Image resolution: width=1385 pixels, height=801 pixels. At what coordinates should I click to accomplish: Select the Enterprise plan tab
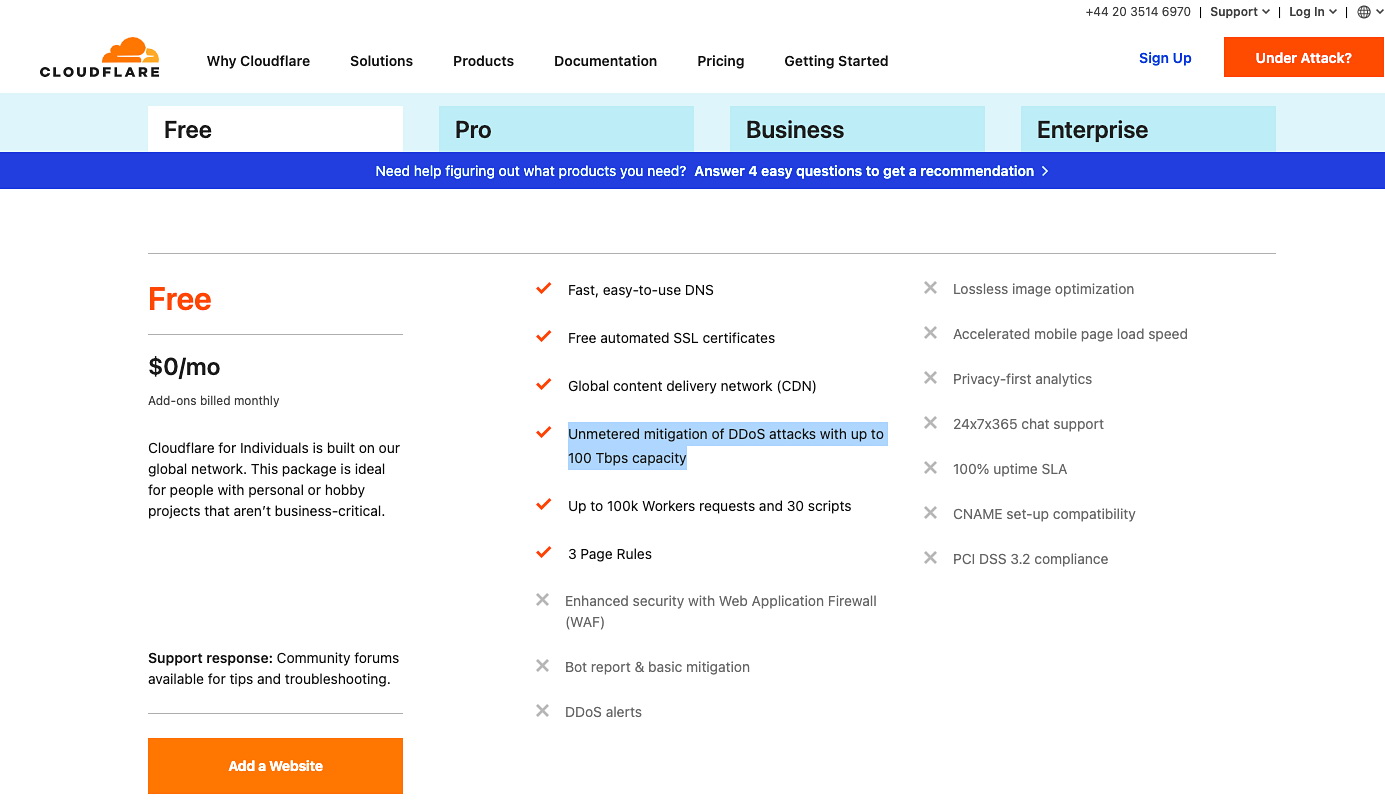(1148, 129)
